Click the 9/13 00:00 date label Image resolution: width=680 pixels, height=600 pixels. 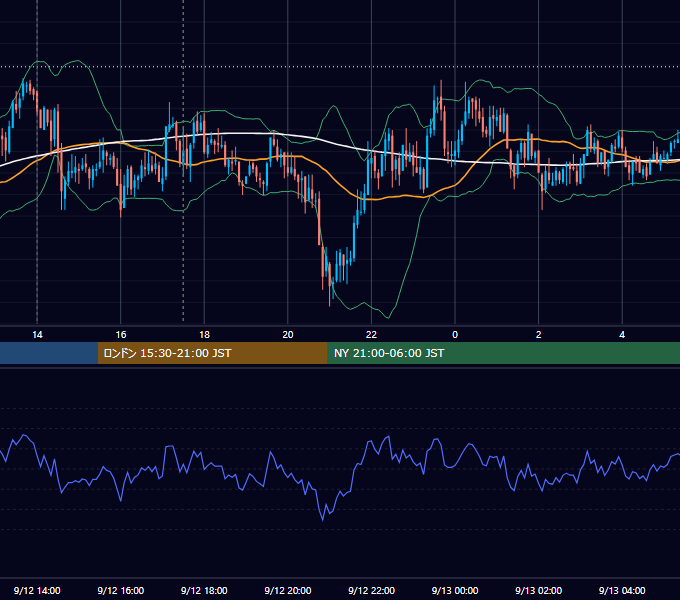(455, 590)
